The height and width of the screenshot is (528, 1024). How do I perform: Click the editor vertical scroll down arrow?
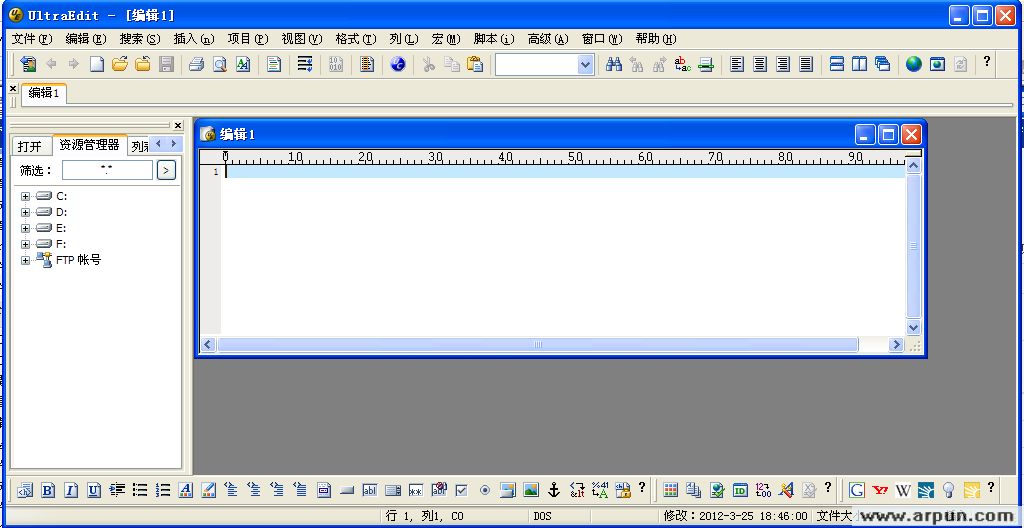(913, 328)
